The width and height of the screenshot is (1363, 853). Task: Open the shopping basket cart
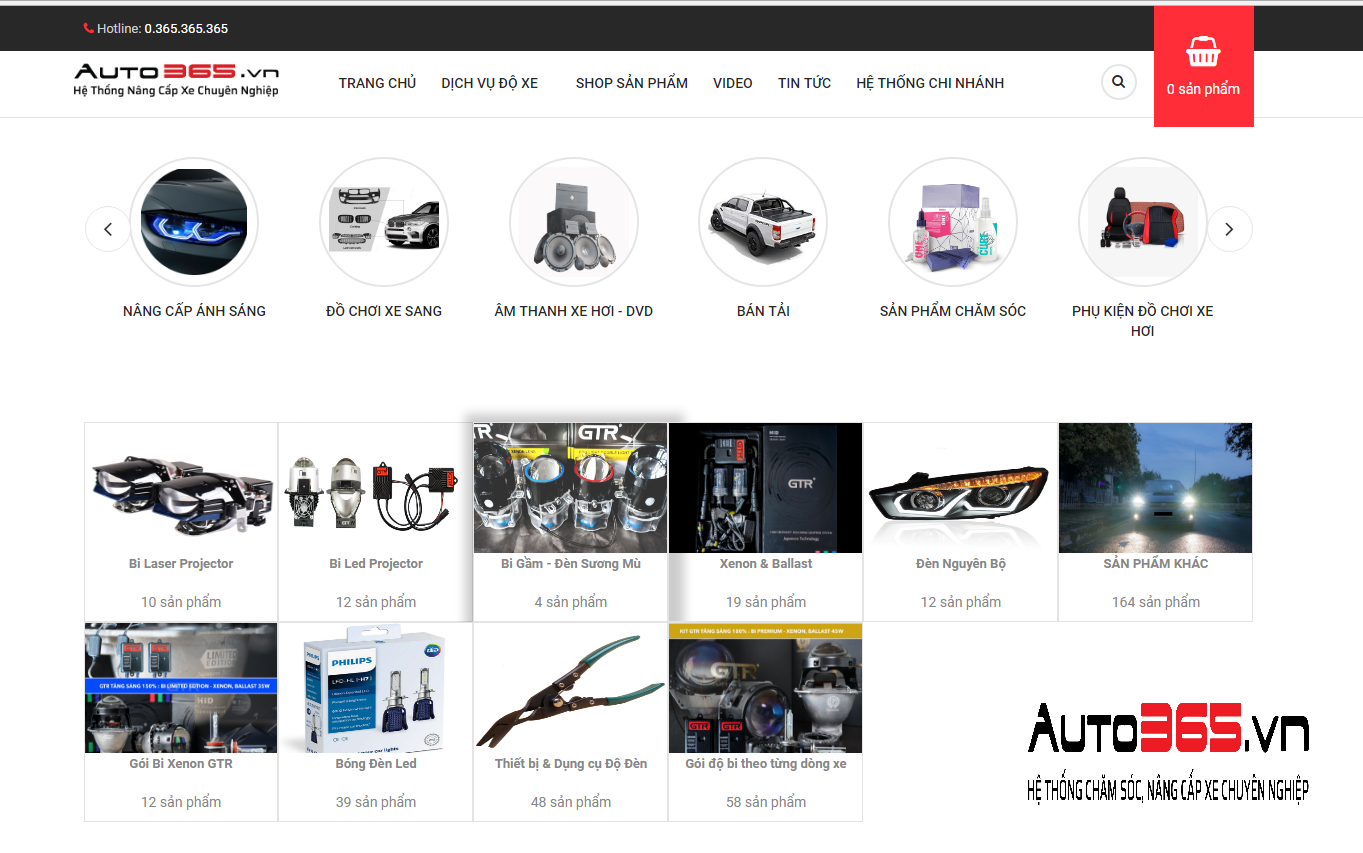click(1202, 55)
